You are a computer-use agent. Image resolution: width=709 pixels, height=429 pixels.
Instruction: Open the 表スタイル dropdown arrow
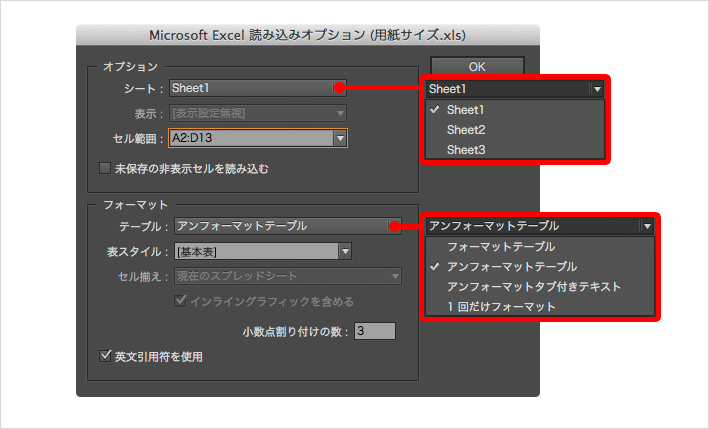tap(345, 251)
